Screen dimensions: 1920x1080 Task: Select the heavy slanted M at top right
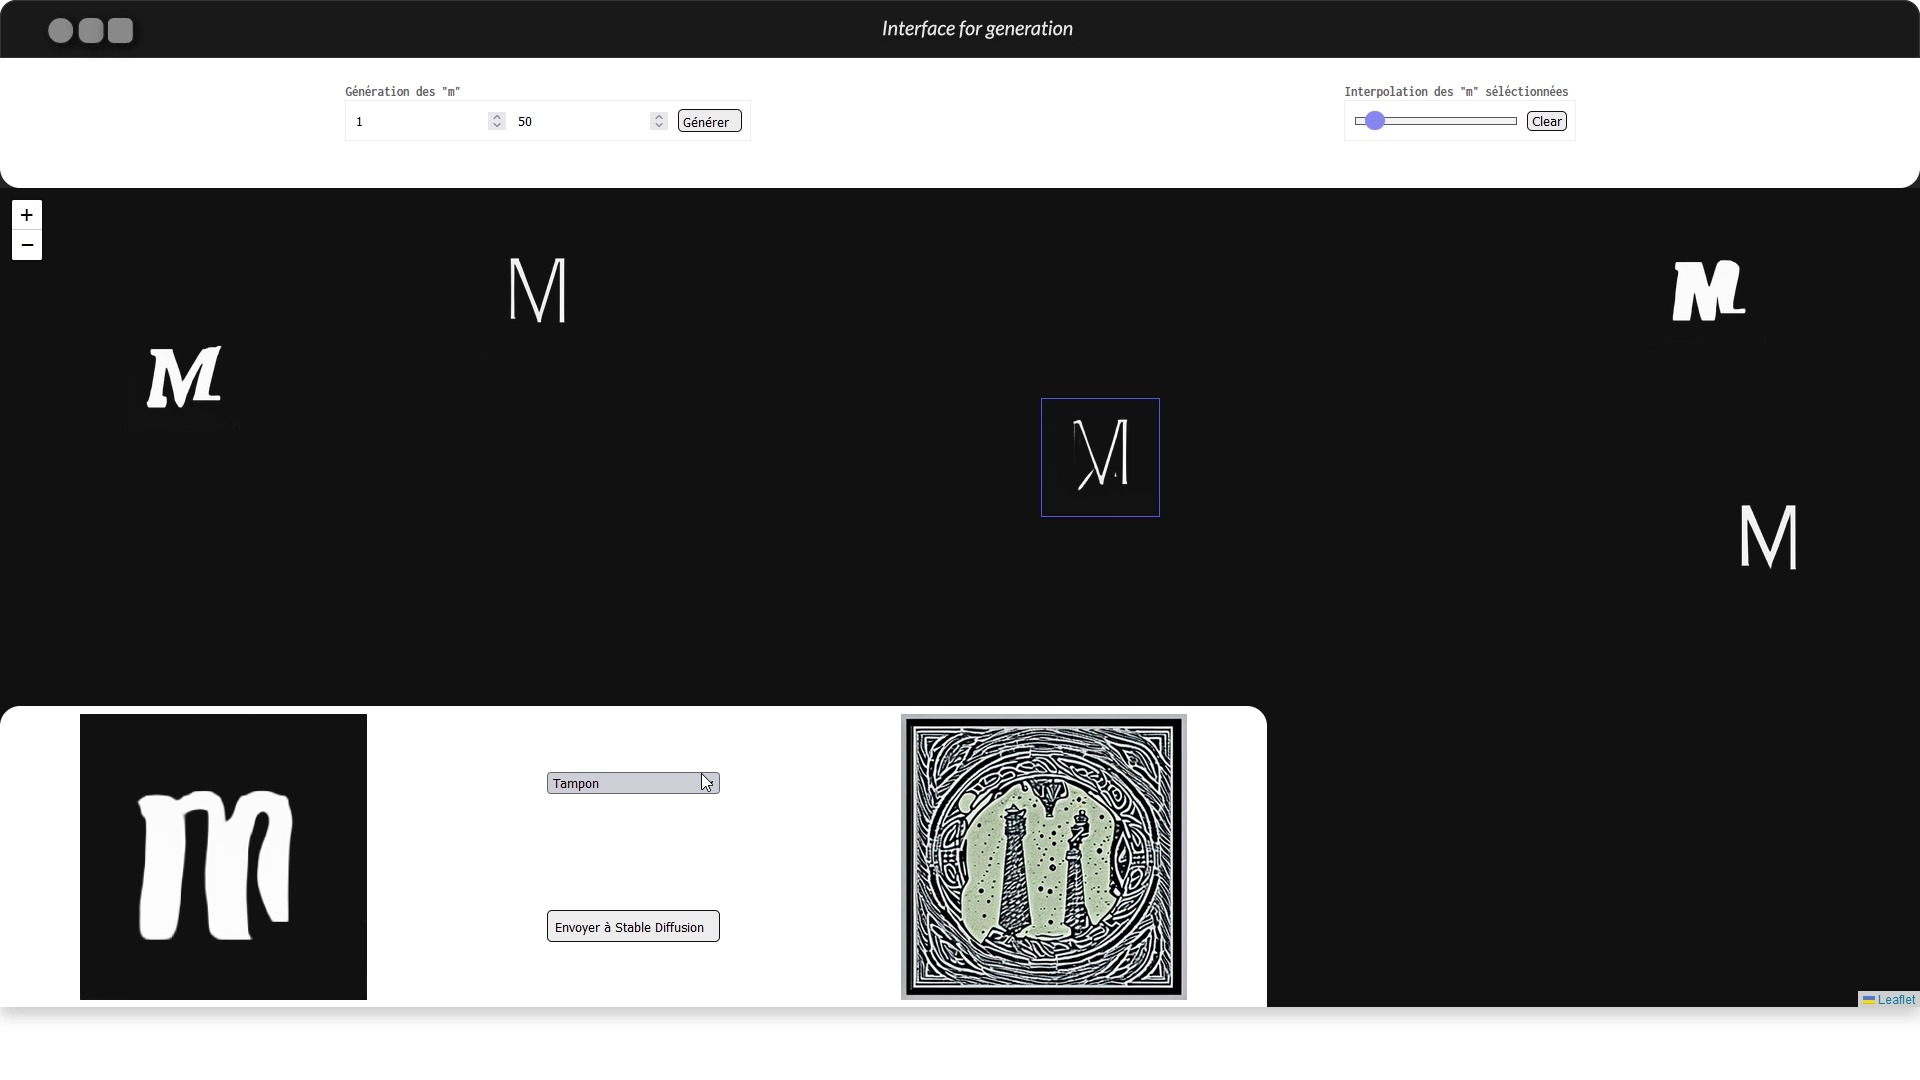coord(1708,291)
